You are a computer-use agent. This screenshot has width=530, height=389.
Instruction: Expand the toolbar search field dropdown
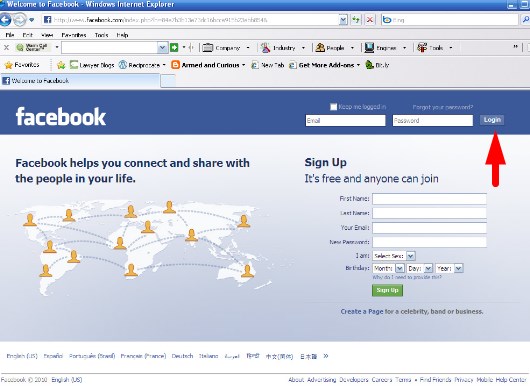[x=162, y=48]
